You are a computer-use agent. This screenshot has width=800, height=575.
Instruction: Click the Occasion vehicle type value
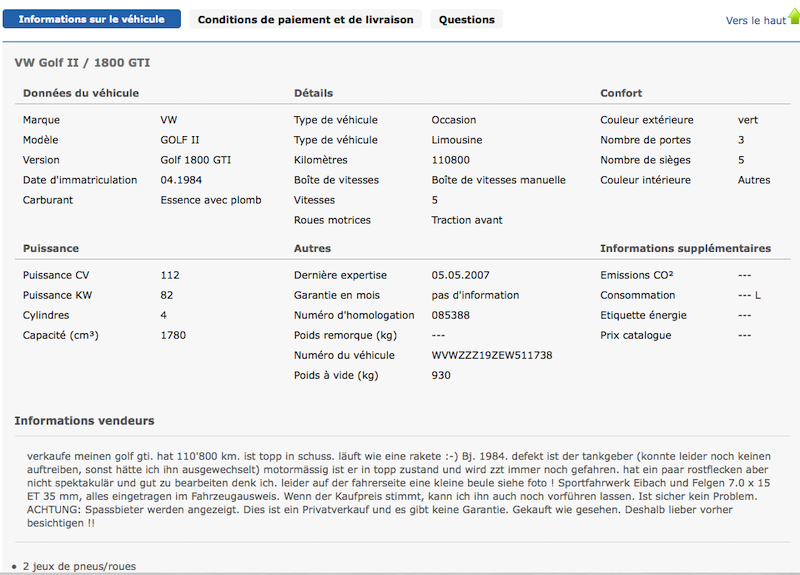click(454, 120)
